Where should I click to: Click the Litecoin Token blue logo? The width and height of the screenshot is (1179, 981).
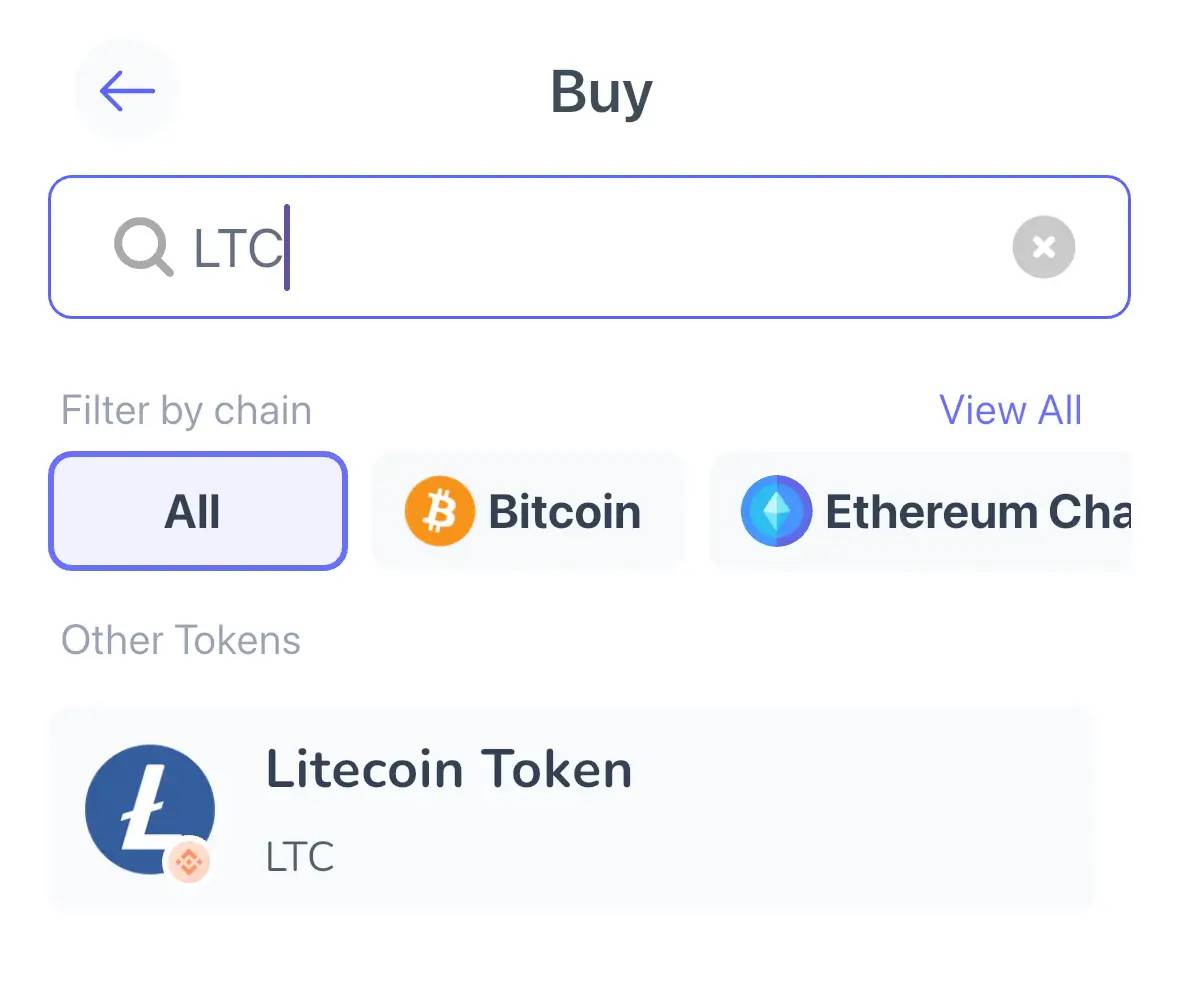150,810
